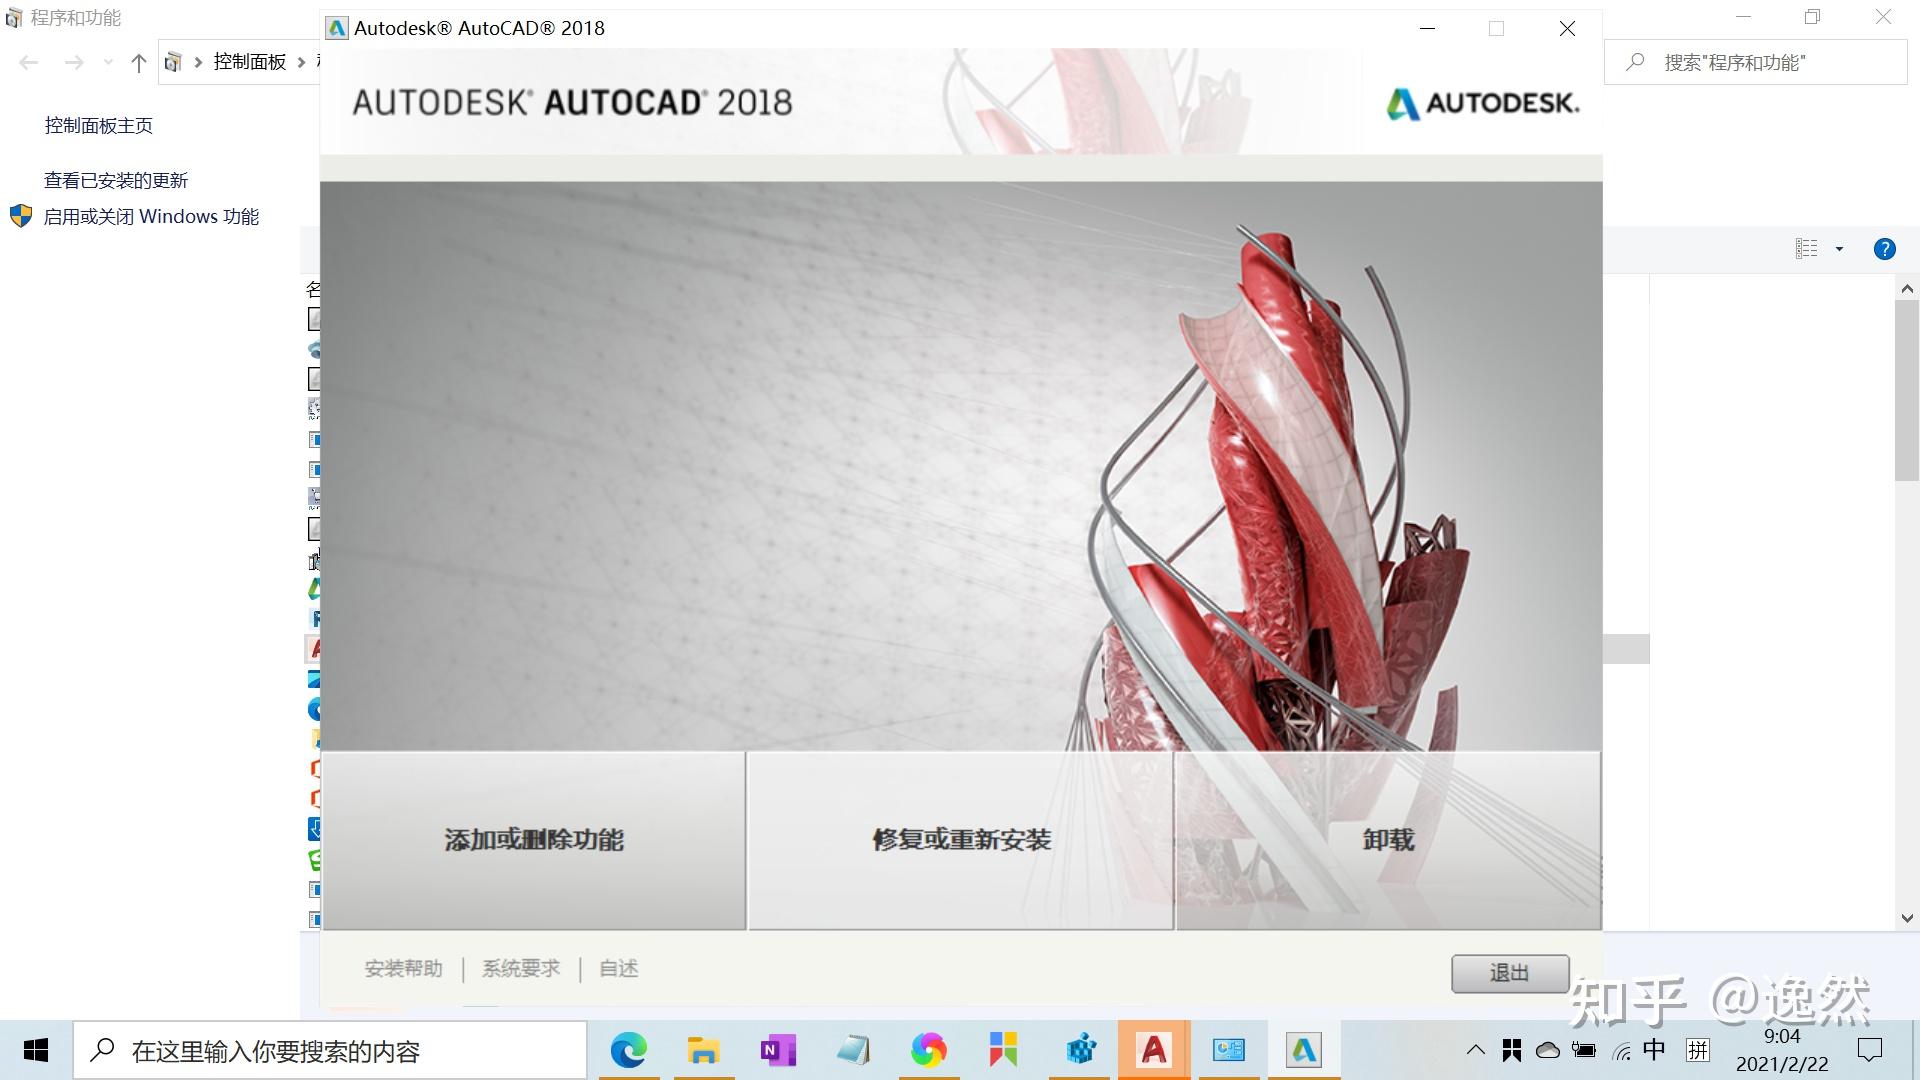Open 控制面板主页 in Programs and Features
This screenshot has height=1080, width=1920.
(x=98, y=125)
